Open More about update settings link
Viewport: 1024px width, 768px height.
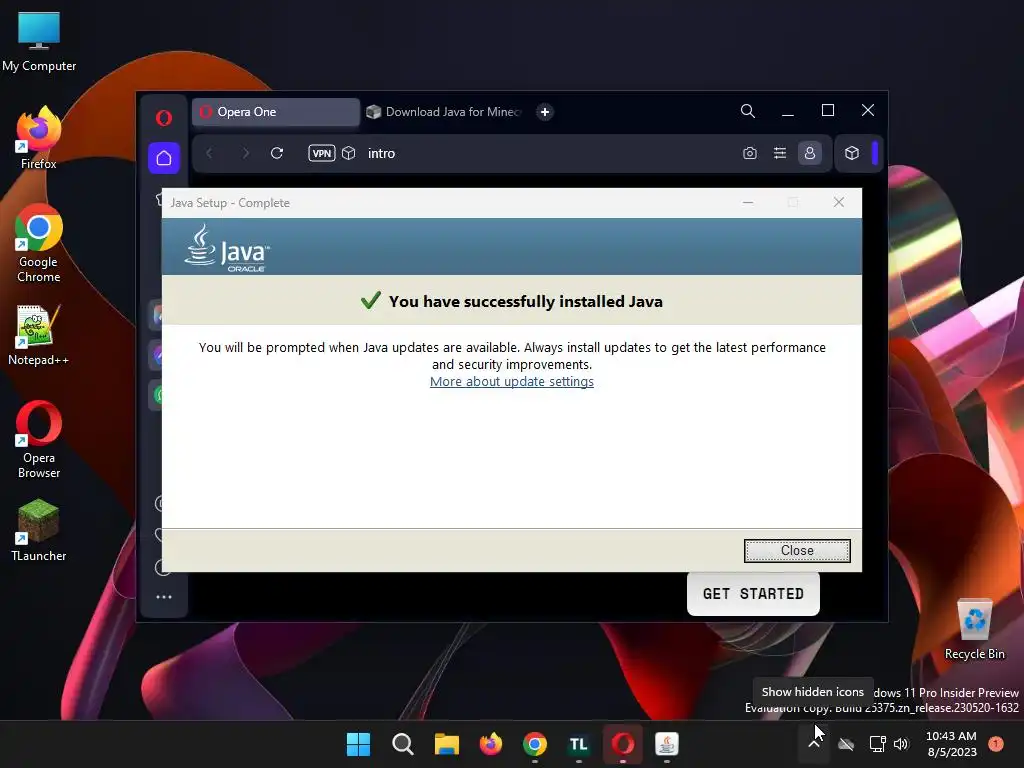tap(512, 381)
